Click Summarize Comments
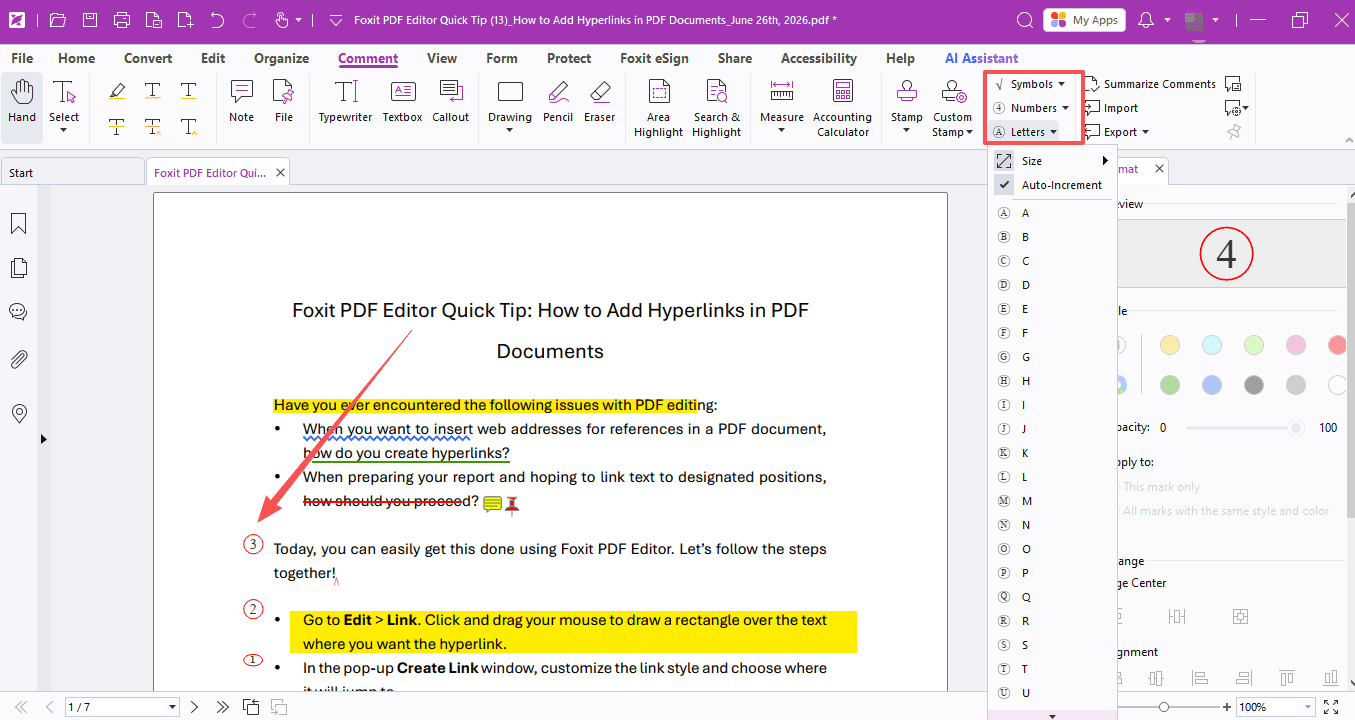This screenshot has height=720, width=1355. 1149,84
